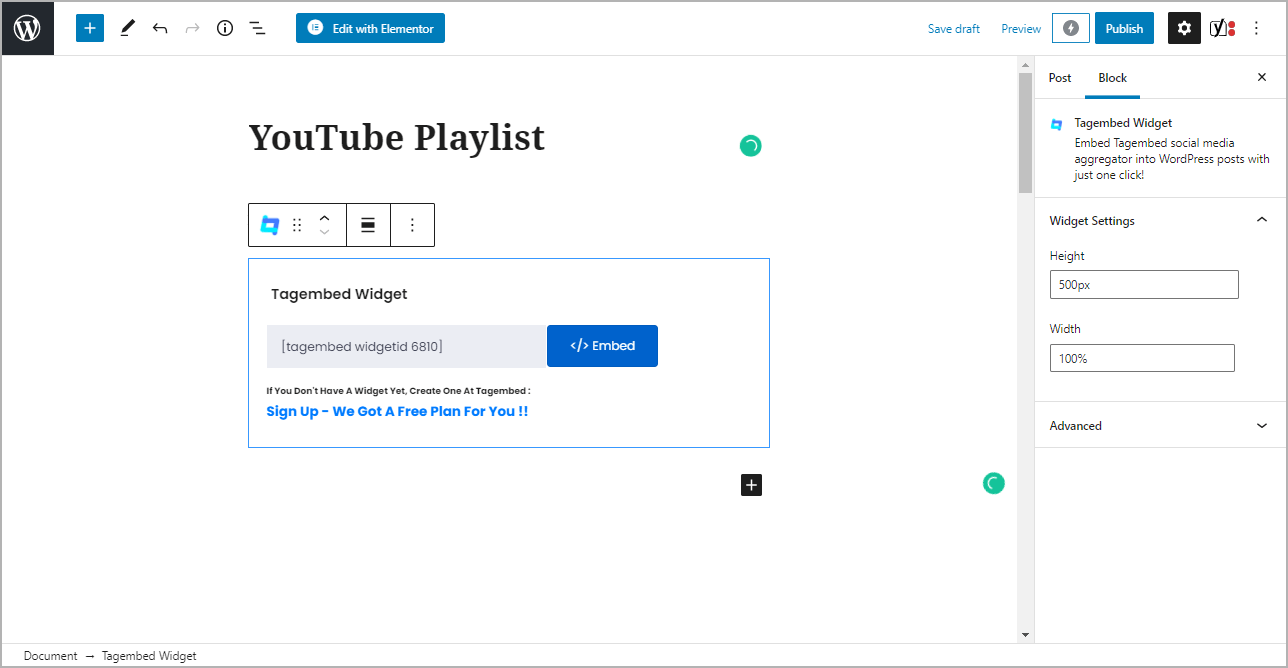Screen dimensions: 1288x668
Task: Click Save draft link
Action: [953, 29]
